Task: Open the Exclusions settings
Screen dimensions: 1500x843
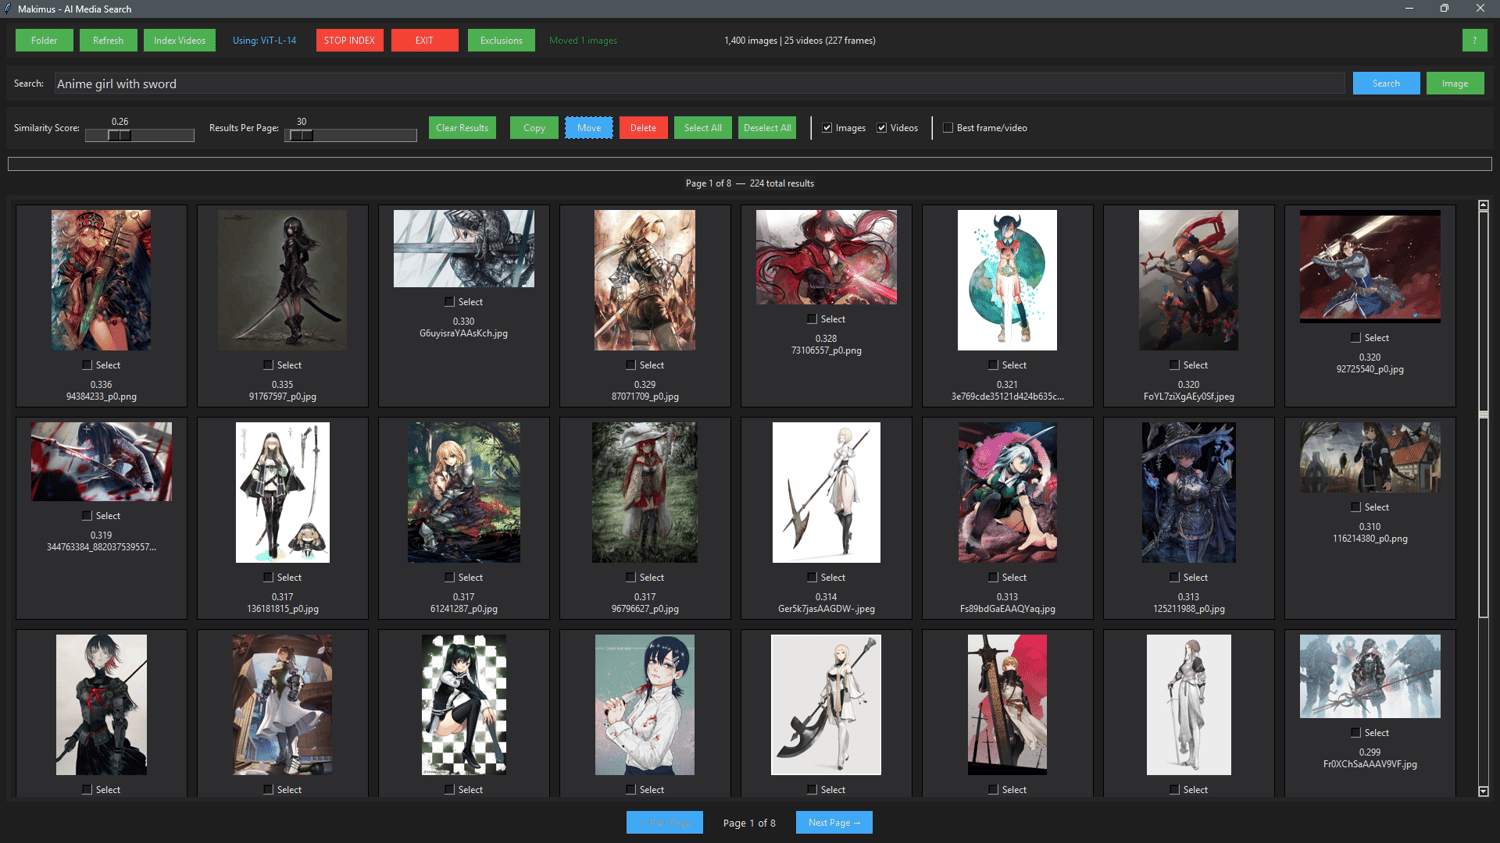Action: coord(501,40)
